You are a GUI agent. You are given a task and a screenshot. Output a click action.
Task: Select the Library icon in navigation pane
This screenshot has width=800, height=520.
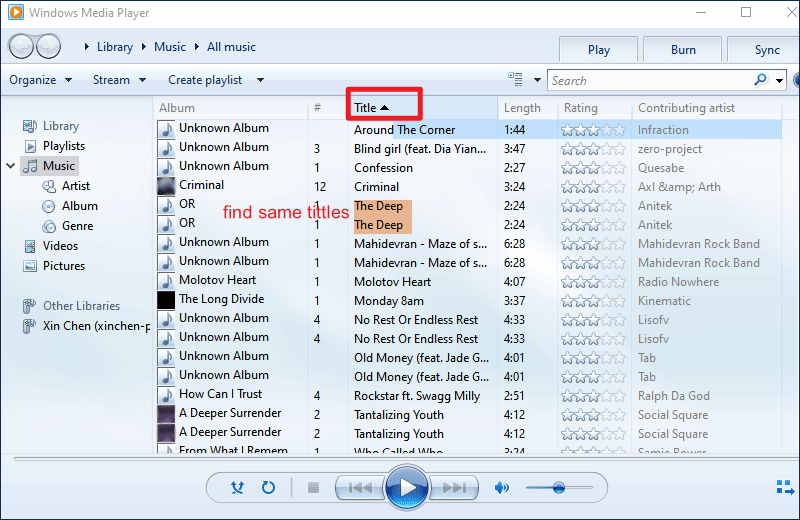click(x=30, y=126)
